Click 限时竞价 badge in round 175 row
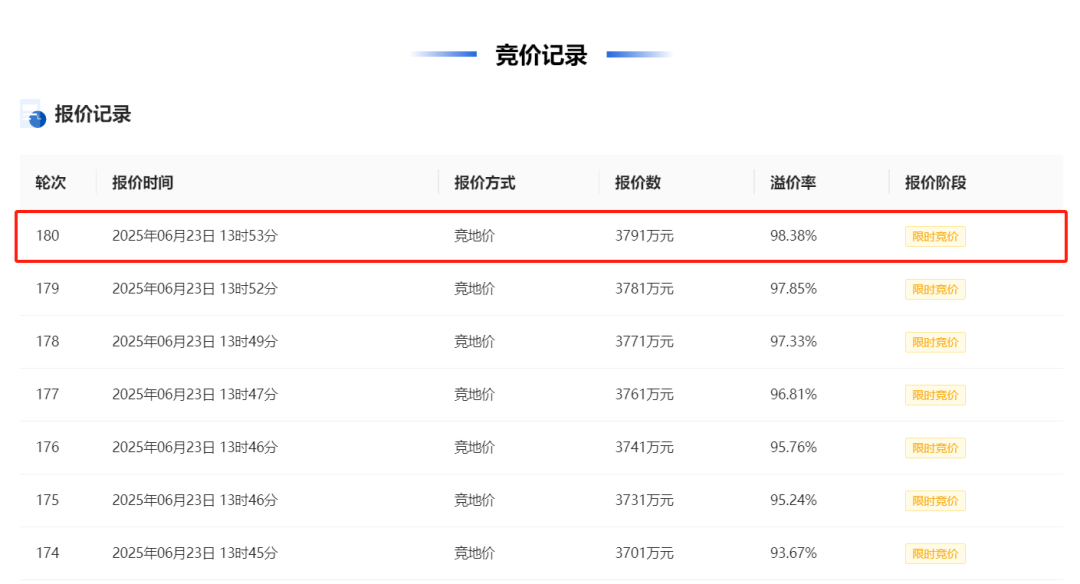The height and width of the screenshot is (584, 1080). [x=935, y=501]
